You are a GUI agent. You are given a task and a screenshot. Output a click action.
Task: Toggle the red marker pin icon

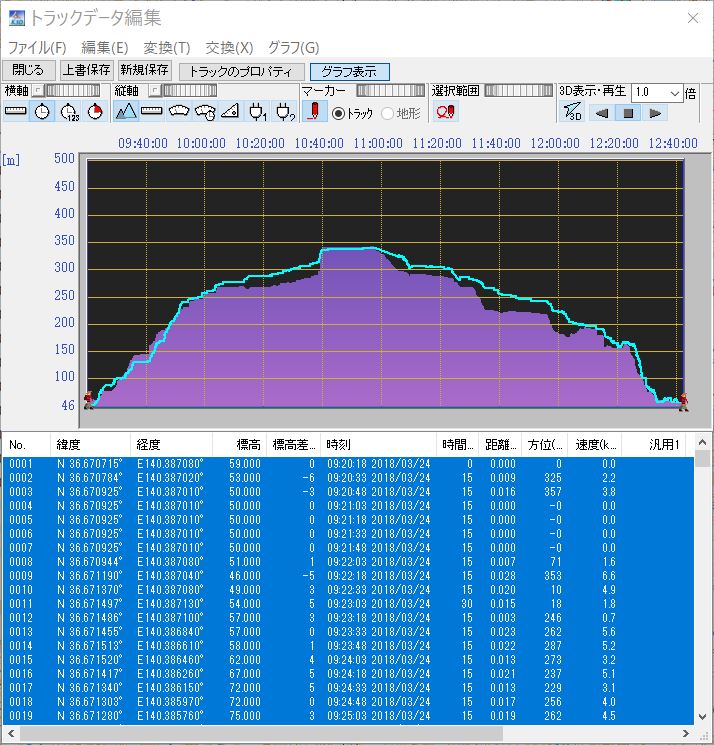[x=314, y=112]
